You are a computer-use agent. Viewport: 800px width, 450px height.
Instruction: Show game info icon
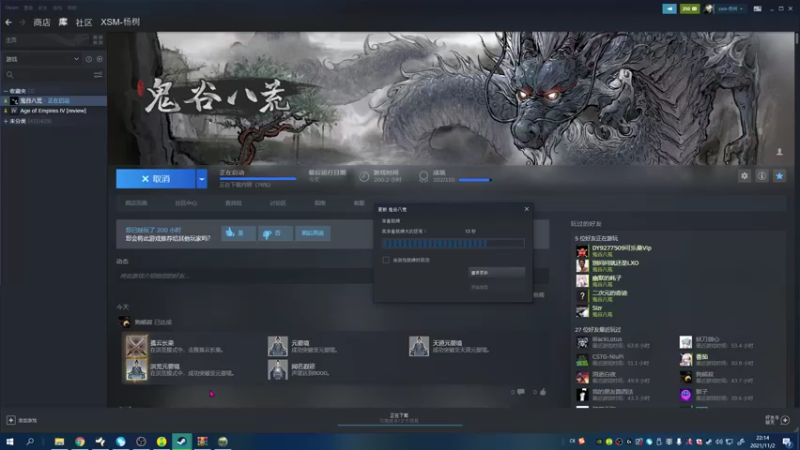pos(762,176)
